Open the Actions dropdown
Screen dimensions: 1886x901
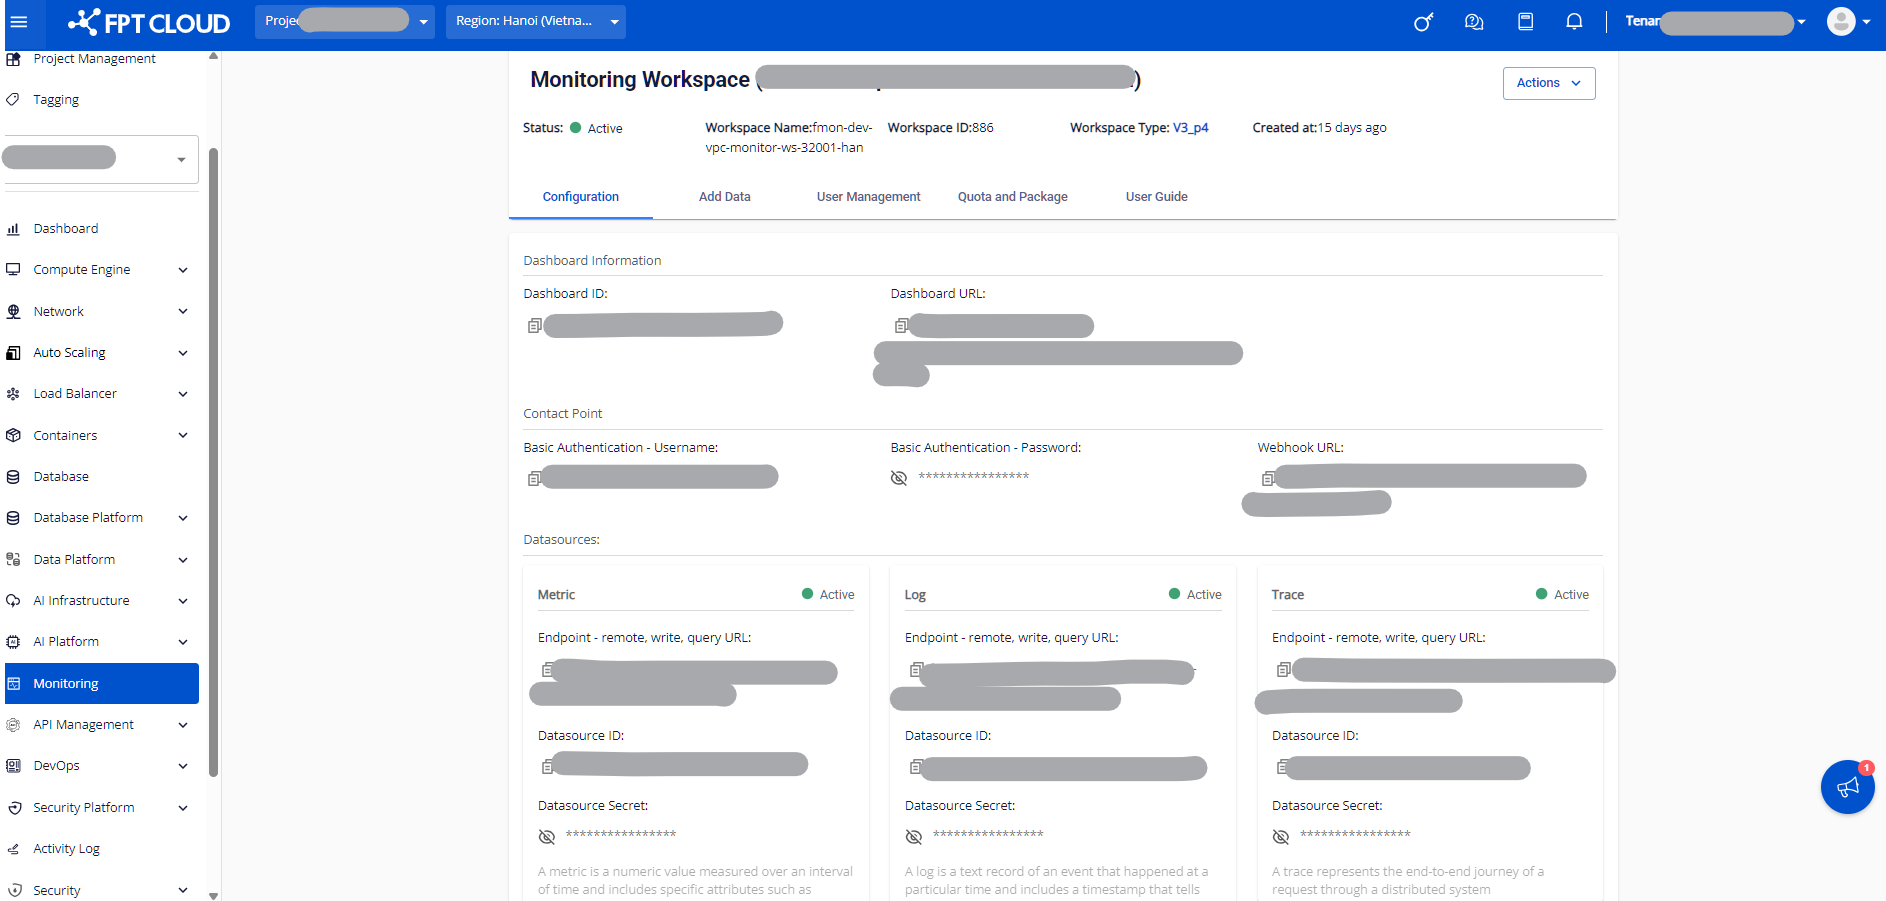pyautogui.click(x=1548, y=83)
